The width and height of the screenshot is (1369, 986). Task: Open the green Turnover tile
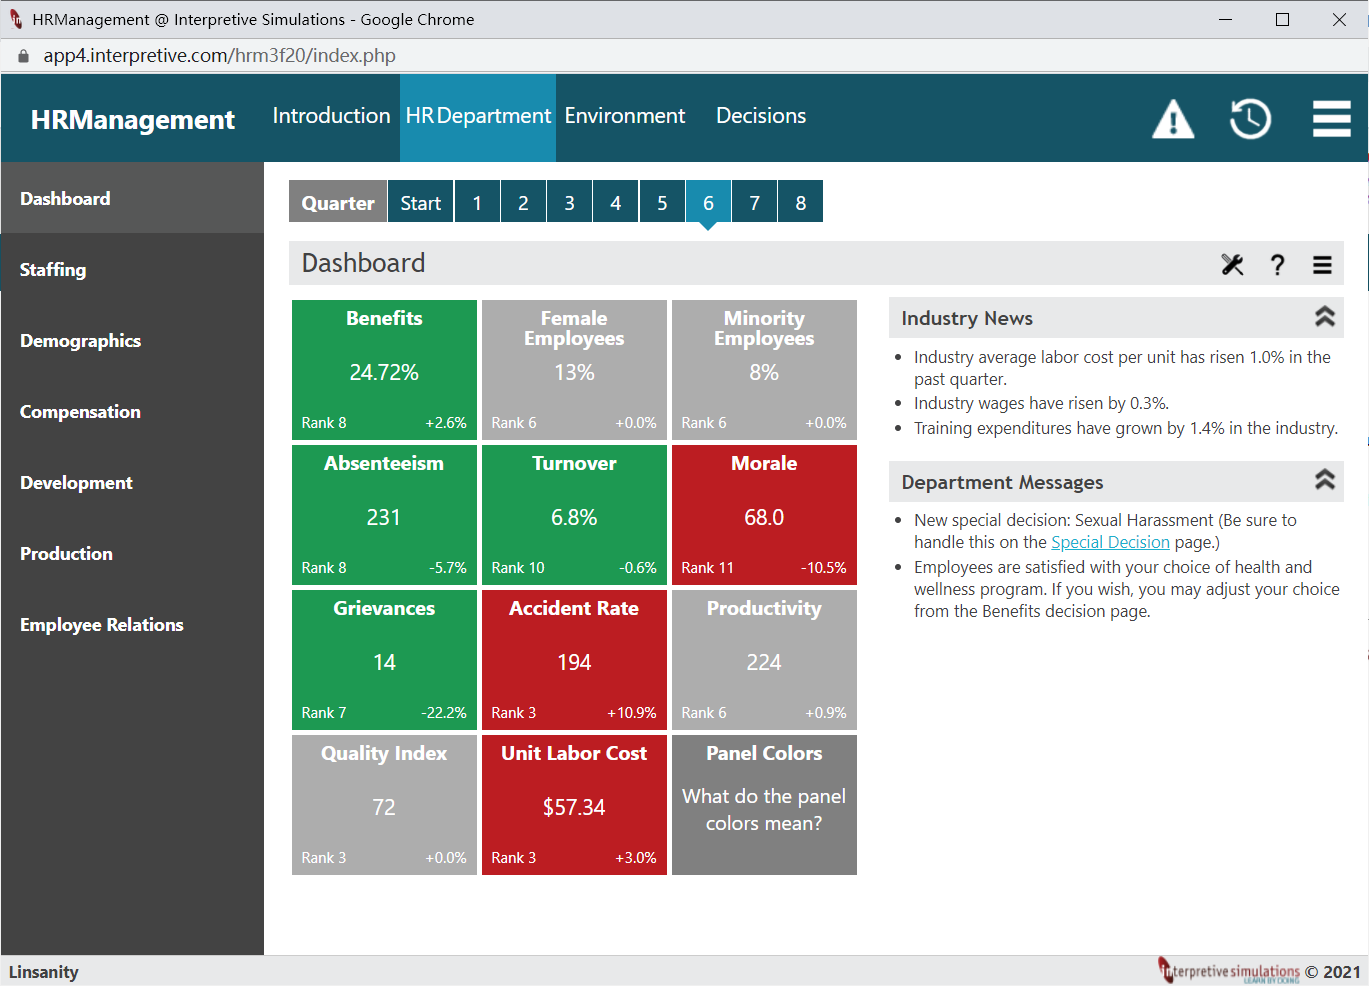tap(574, 515)
